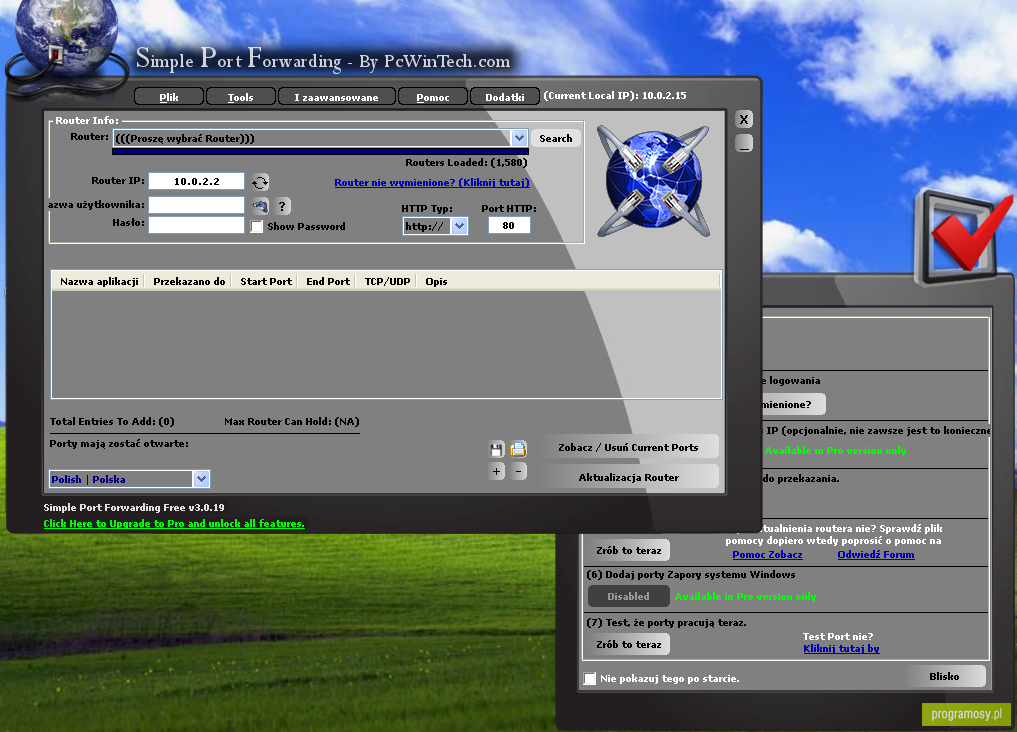Click the key icon beside username field

tap(260, 206)
